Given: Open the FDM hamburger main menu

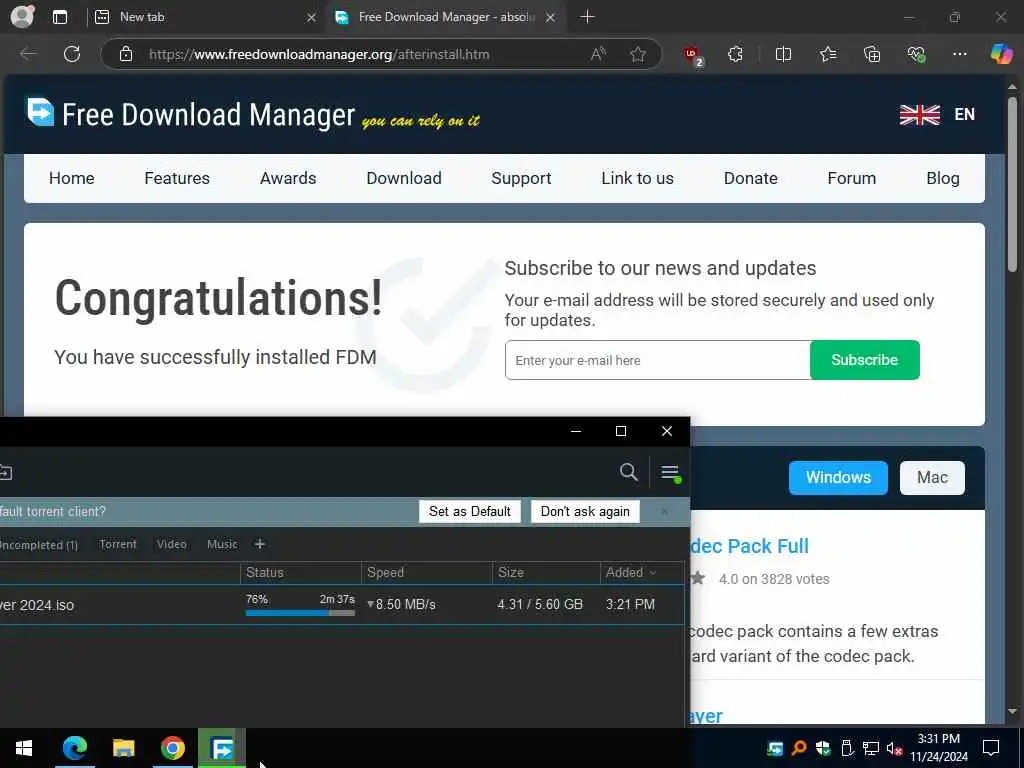Looking at the screenshot, I should 671,473.
